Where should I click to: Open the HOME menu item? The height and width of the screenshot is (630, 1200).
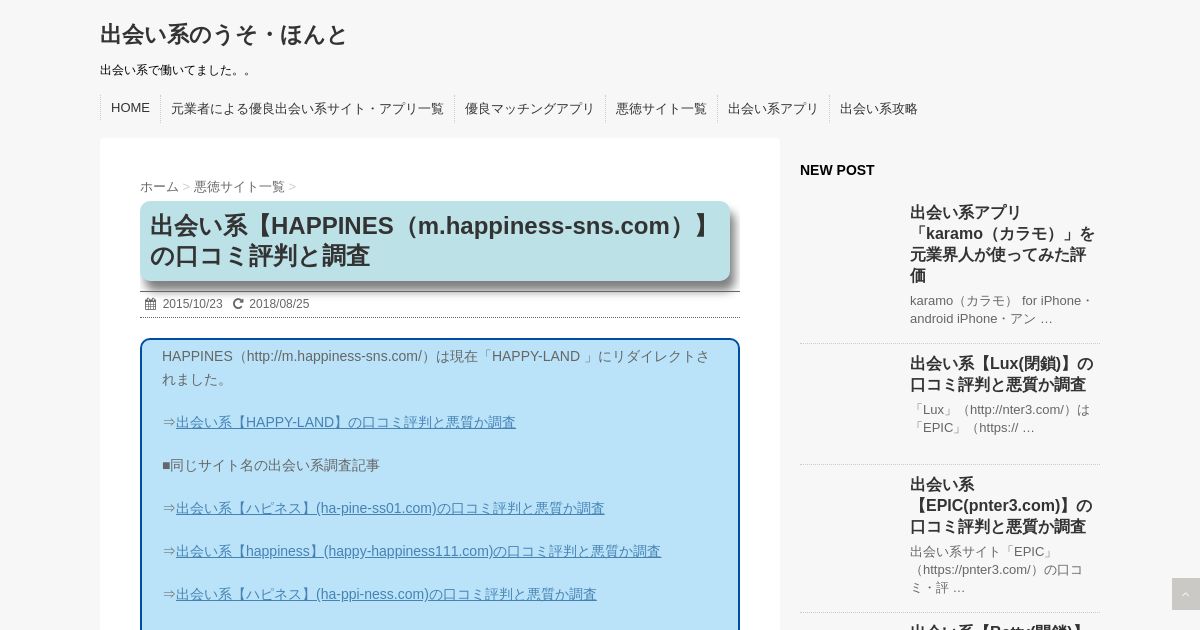tap(130, 108)
